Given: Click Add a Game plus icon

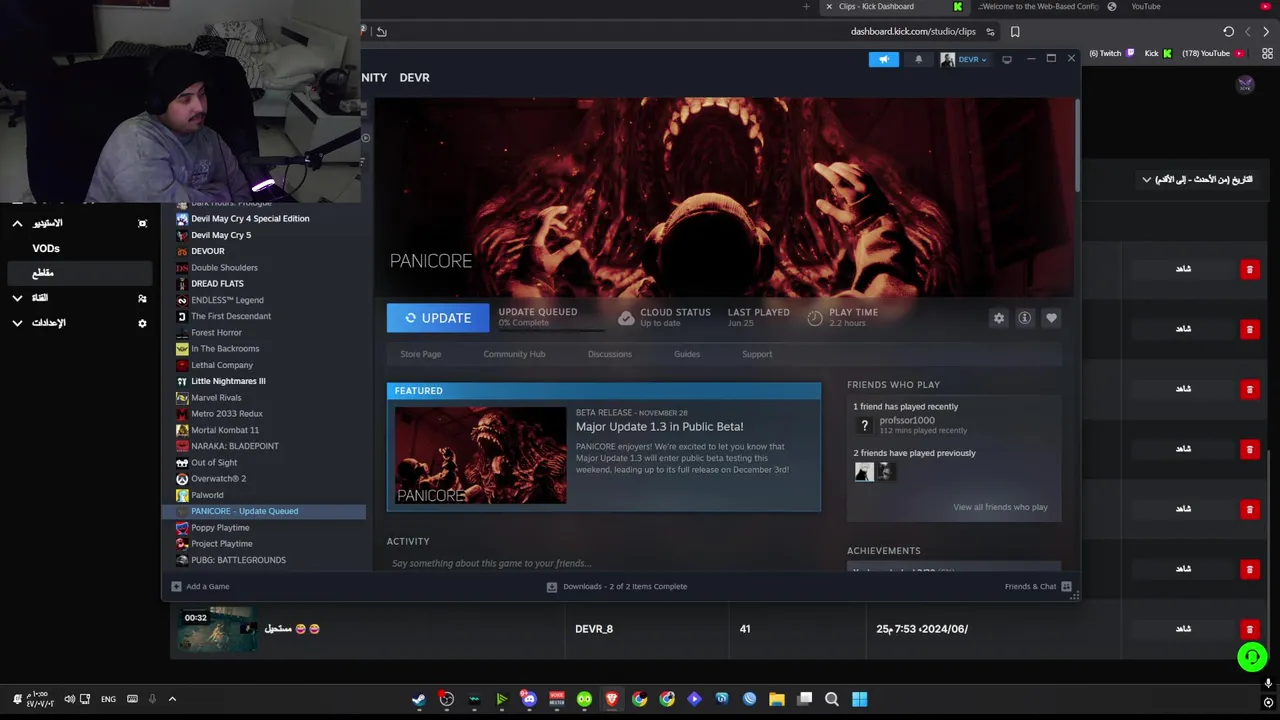Looking at the screenshot, I should pyautogui.click(x=176, y=586).
